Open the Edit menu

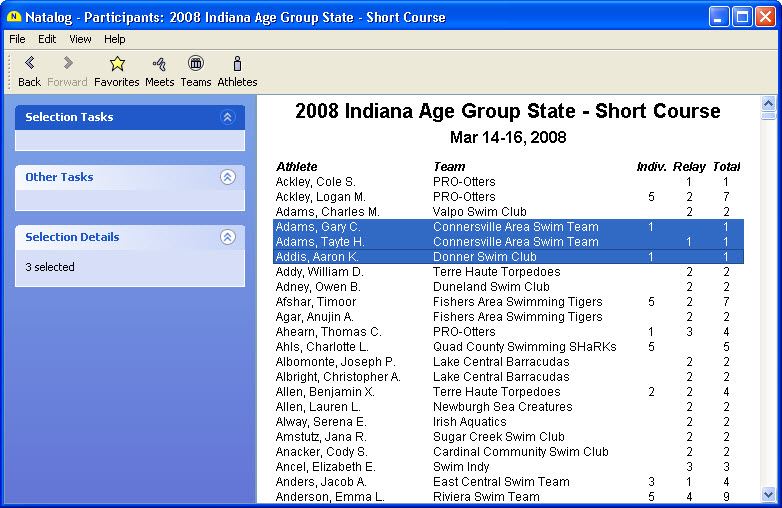[47, 39]
